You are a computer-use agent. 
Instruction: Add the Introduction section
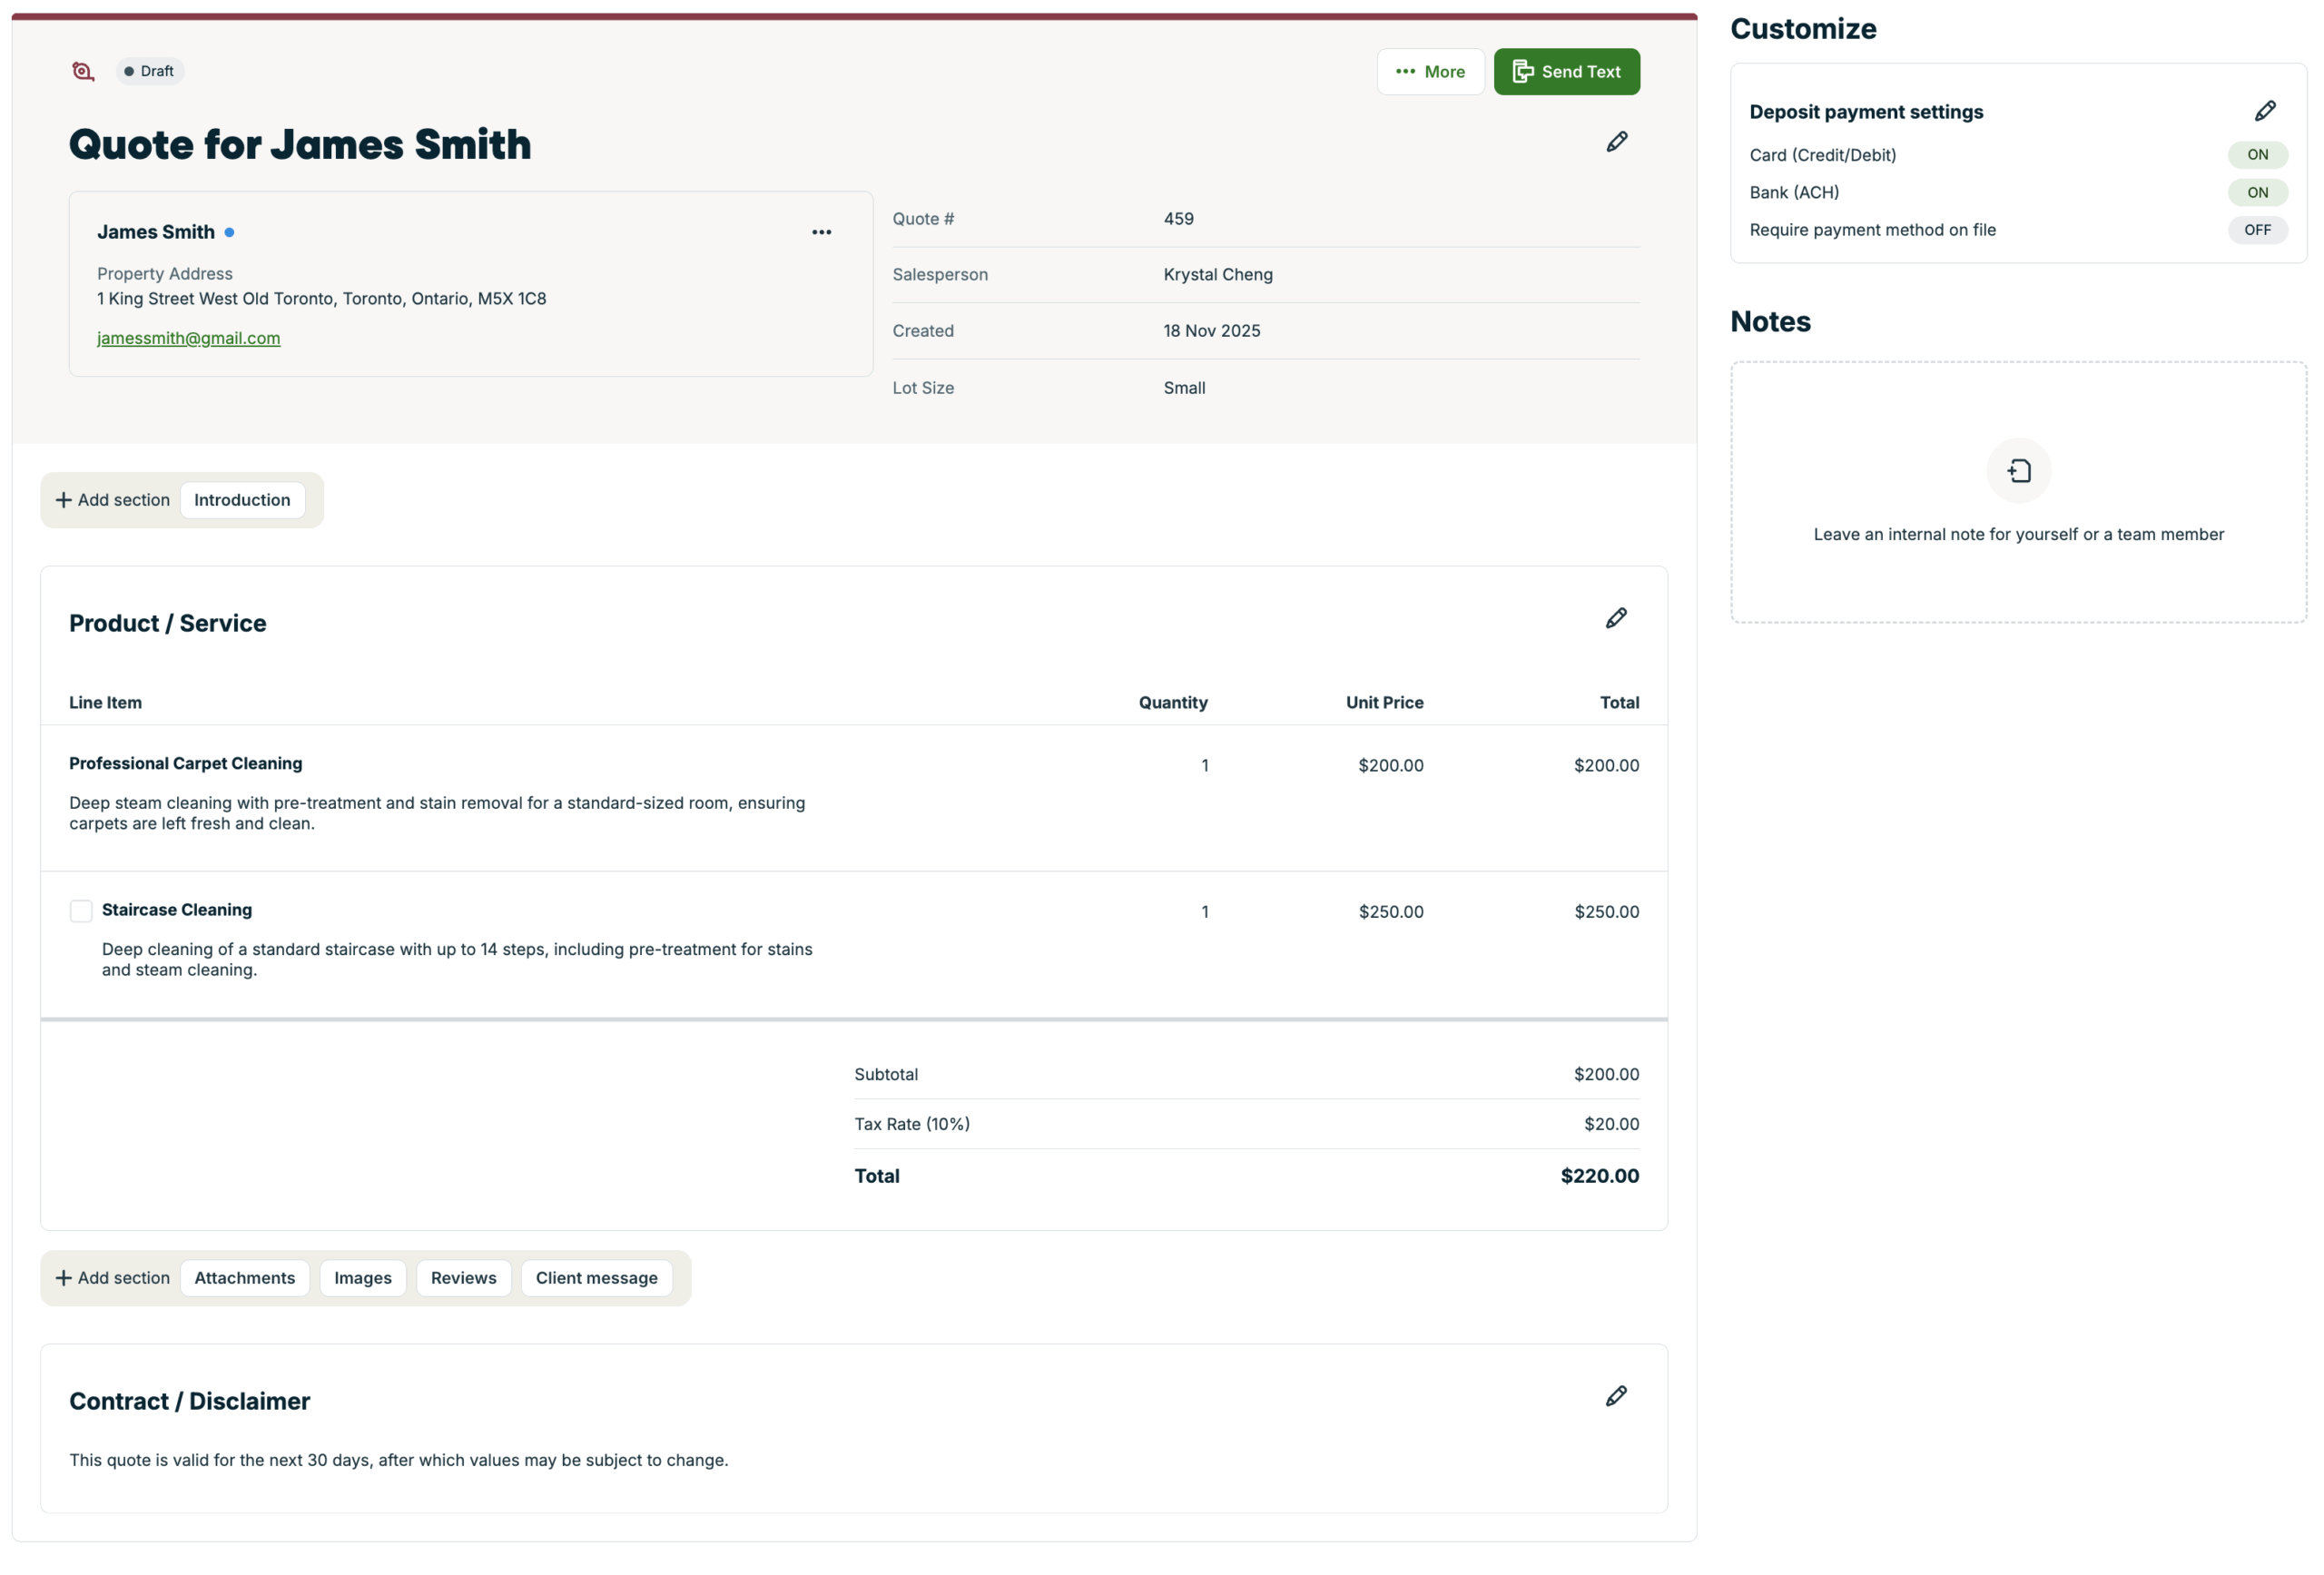242,500
